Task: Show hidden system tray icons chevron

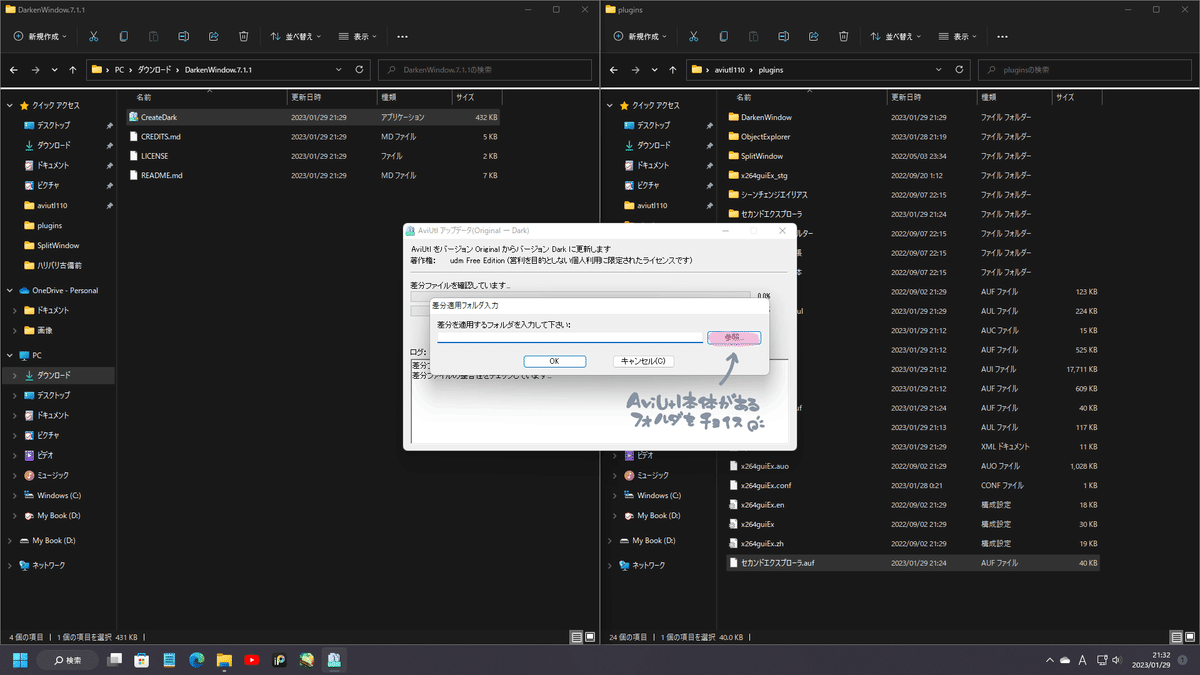Action: (x=1049, y=660)
